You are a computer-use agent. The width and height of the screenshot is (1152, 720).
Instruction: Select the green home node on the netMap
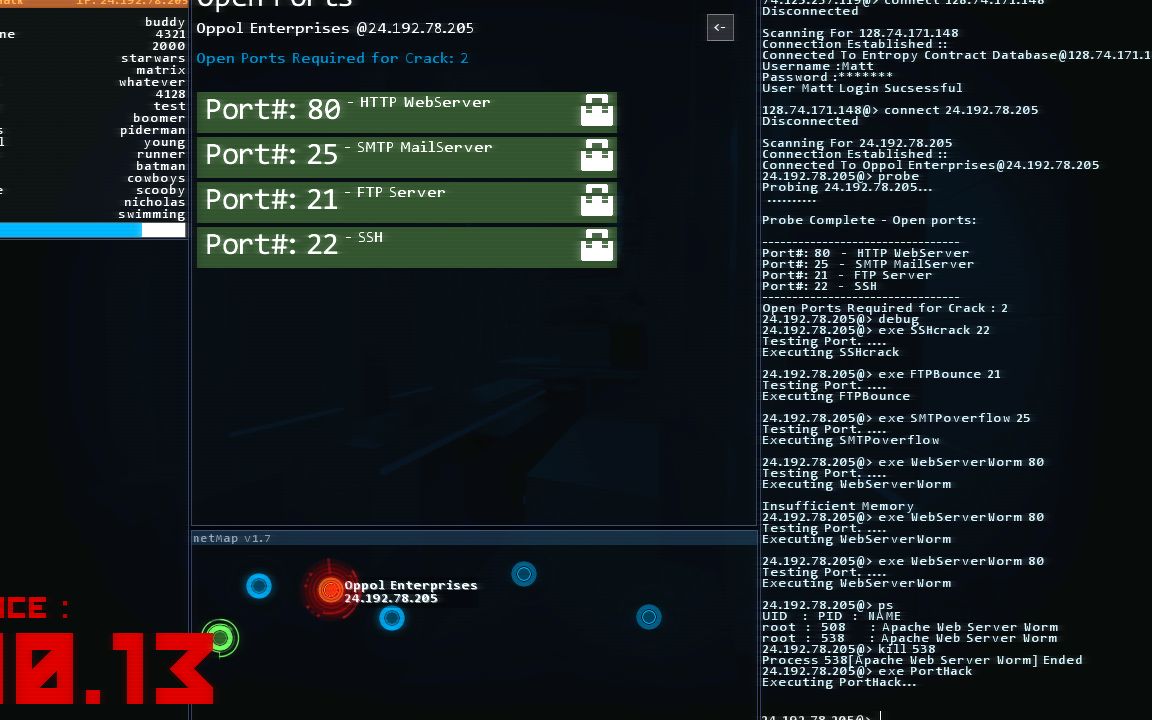pyautogui.click(x=220, y=638)
